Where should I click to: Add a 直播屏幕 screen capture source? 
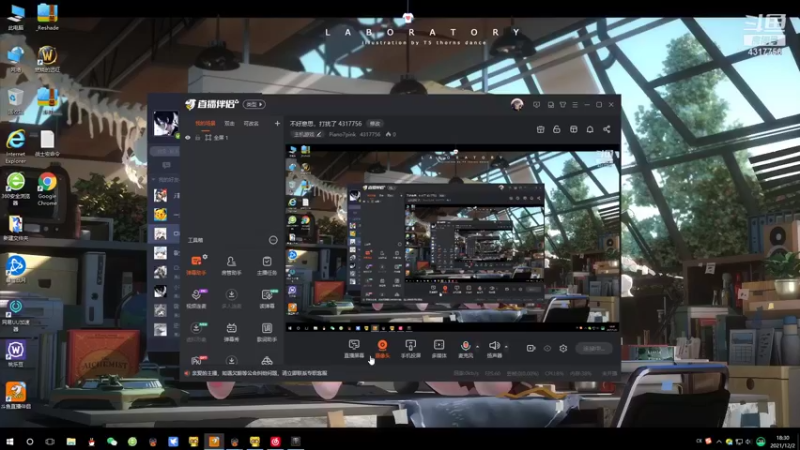coord(354,348)
